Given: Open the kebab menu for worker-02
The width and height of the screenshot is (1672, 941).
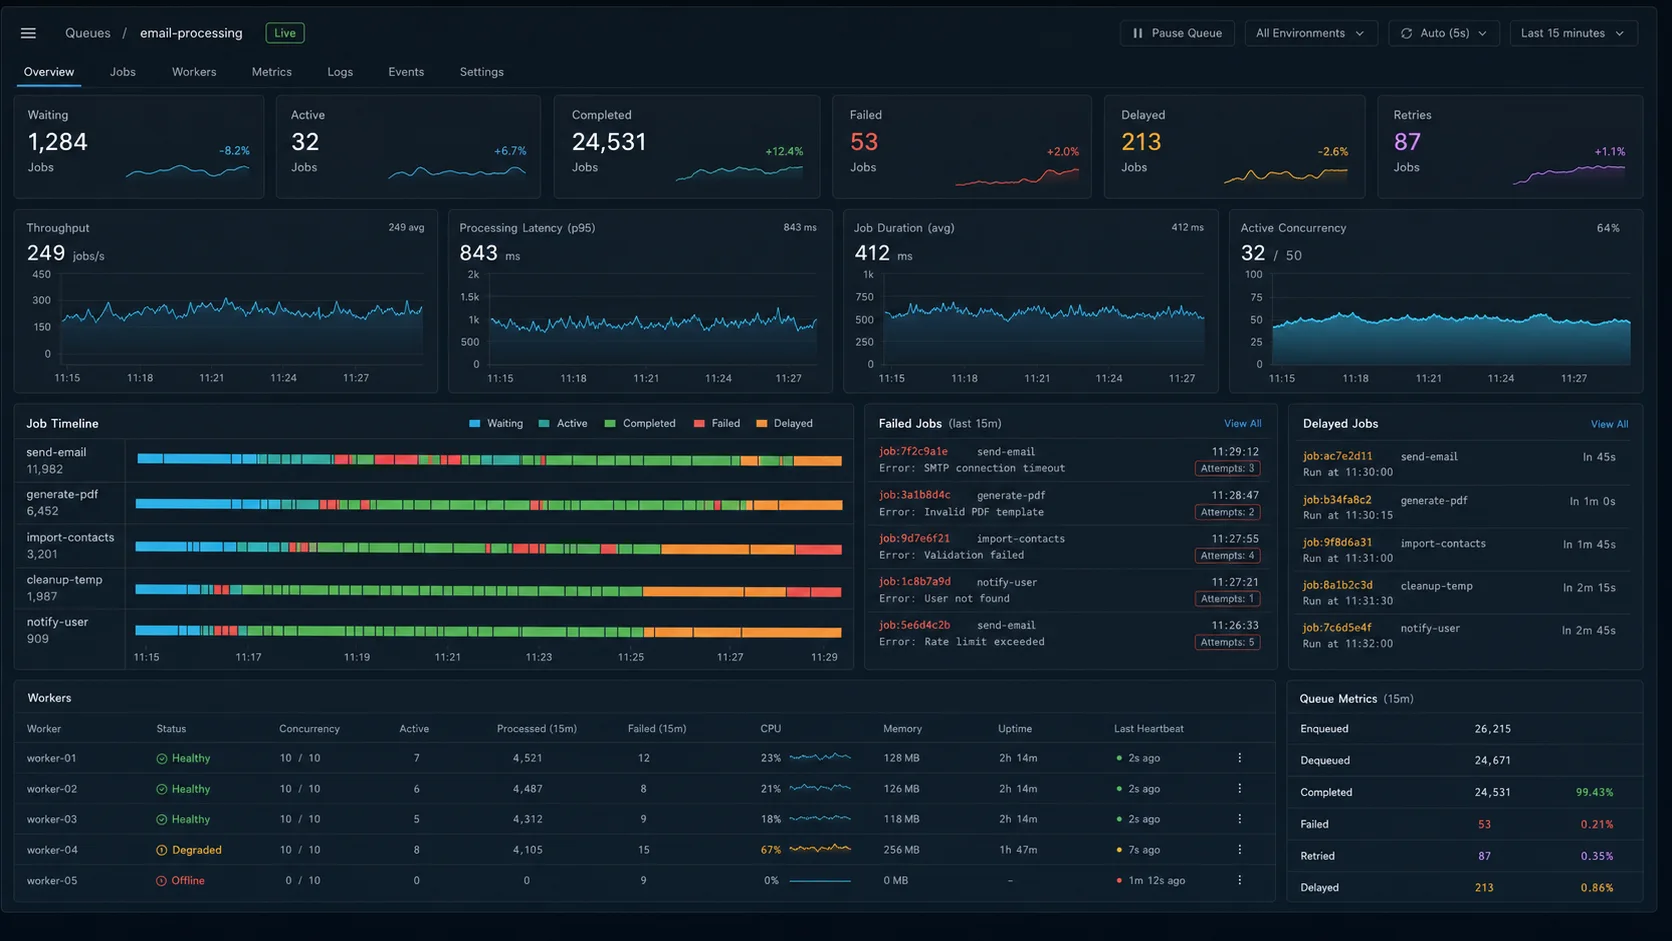Looking at the screenshot, I should point(1239,789).
